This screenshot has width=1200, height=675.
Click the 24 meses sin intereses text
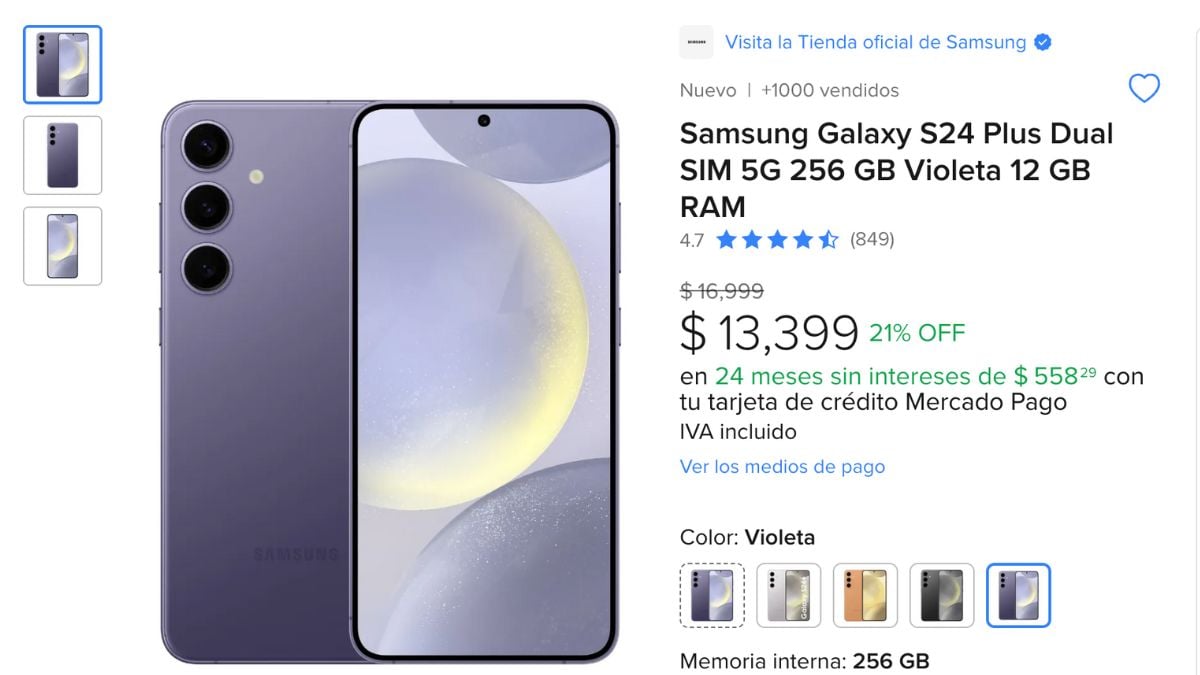click(860, 376)
